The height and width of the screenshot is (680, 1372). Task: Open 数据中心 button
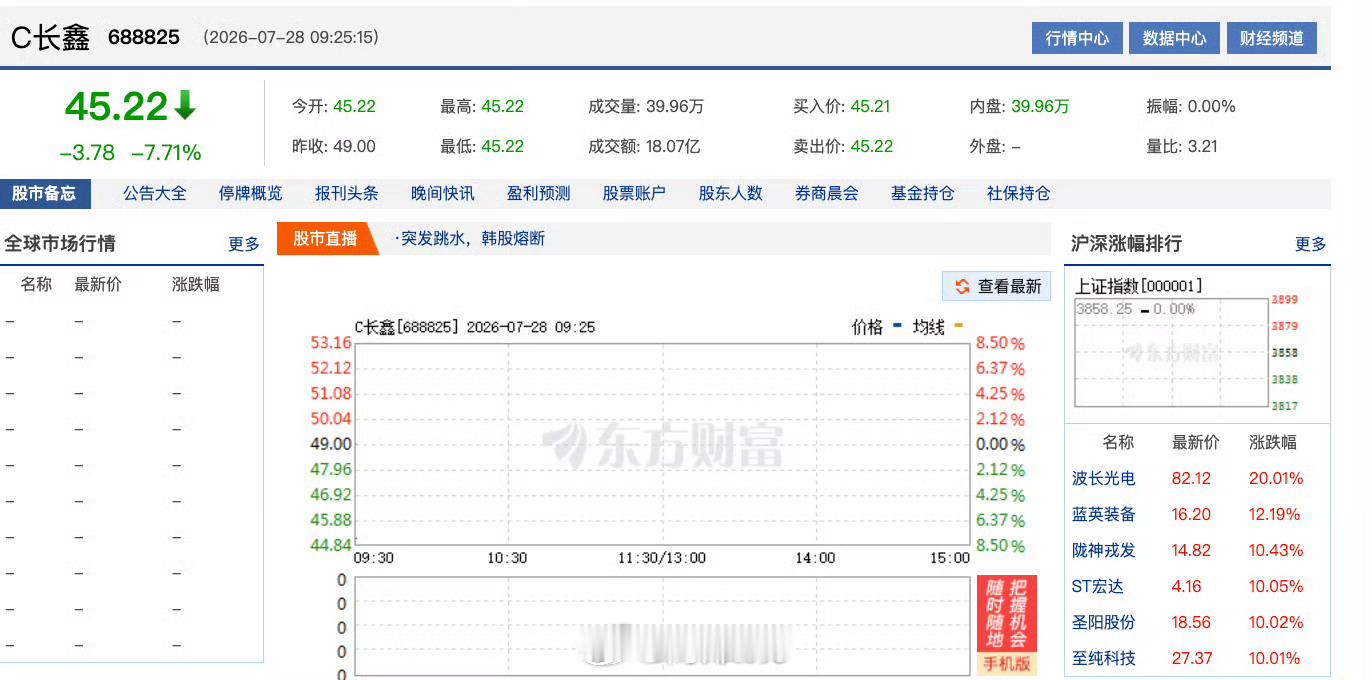[1174, 38]
